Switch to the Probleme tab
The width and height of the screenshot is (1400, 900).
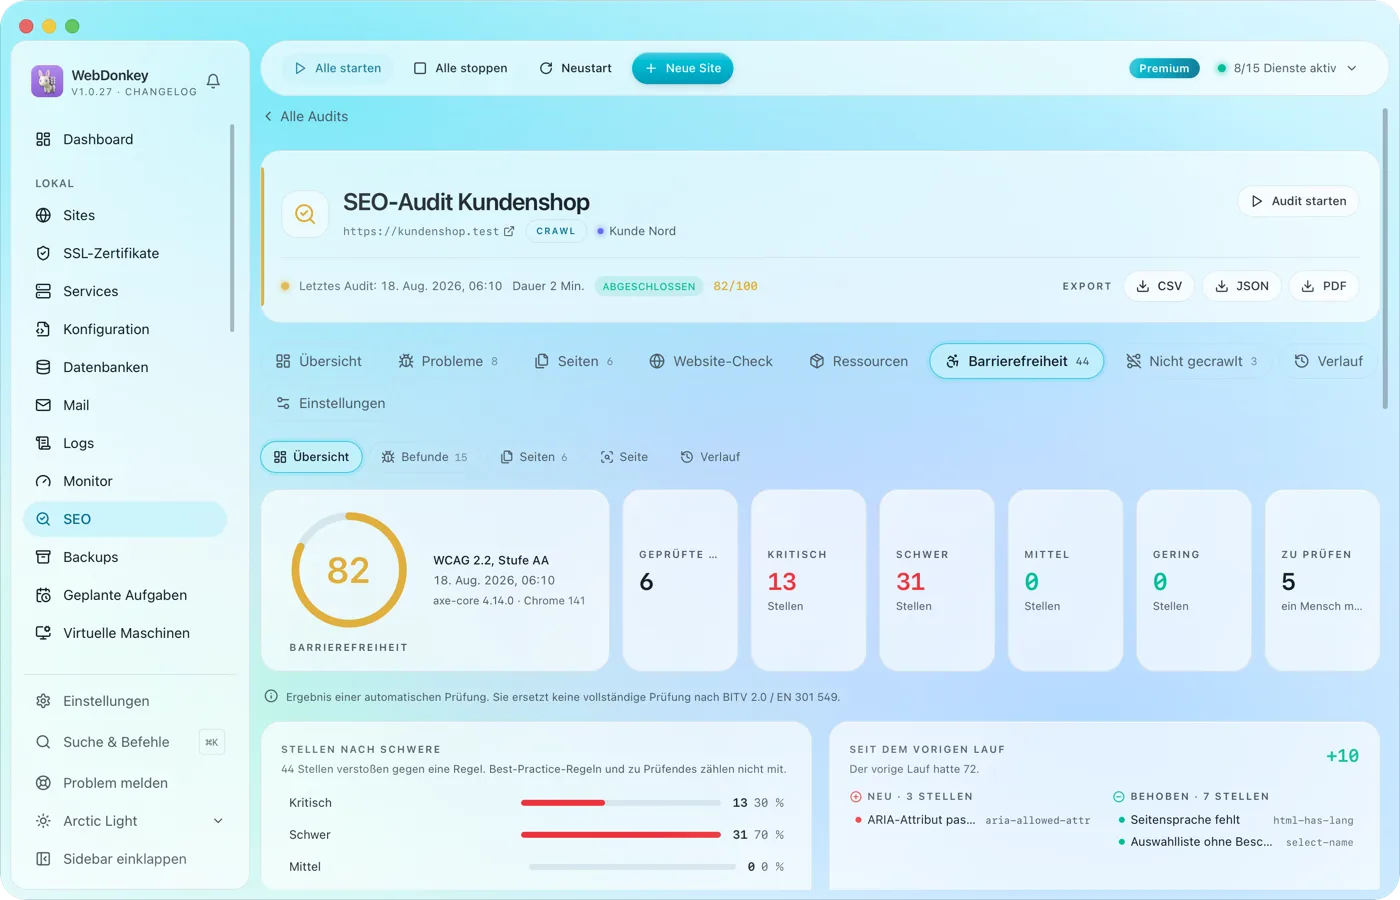pos(448,361)
